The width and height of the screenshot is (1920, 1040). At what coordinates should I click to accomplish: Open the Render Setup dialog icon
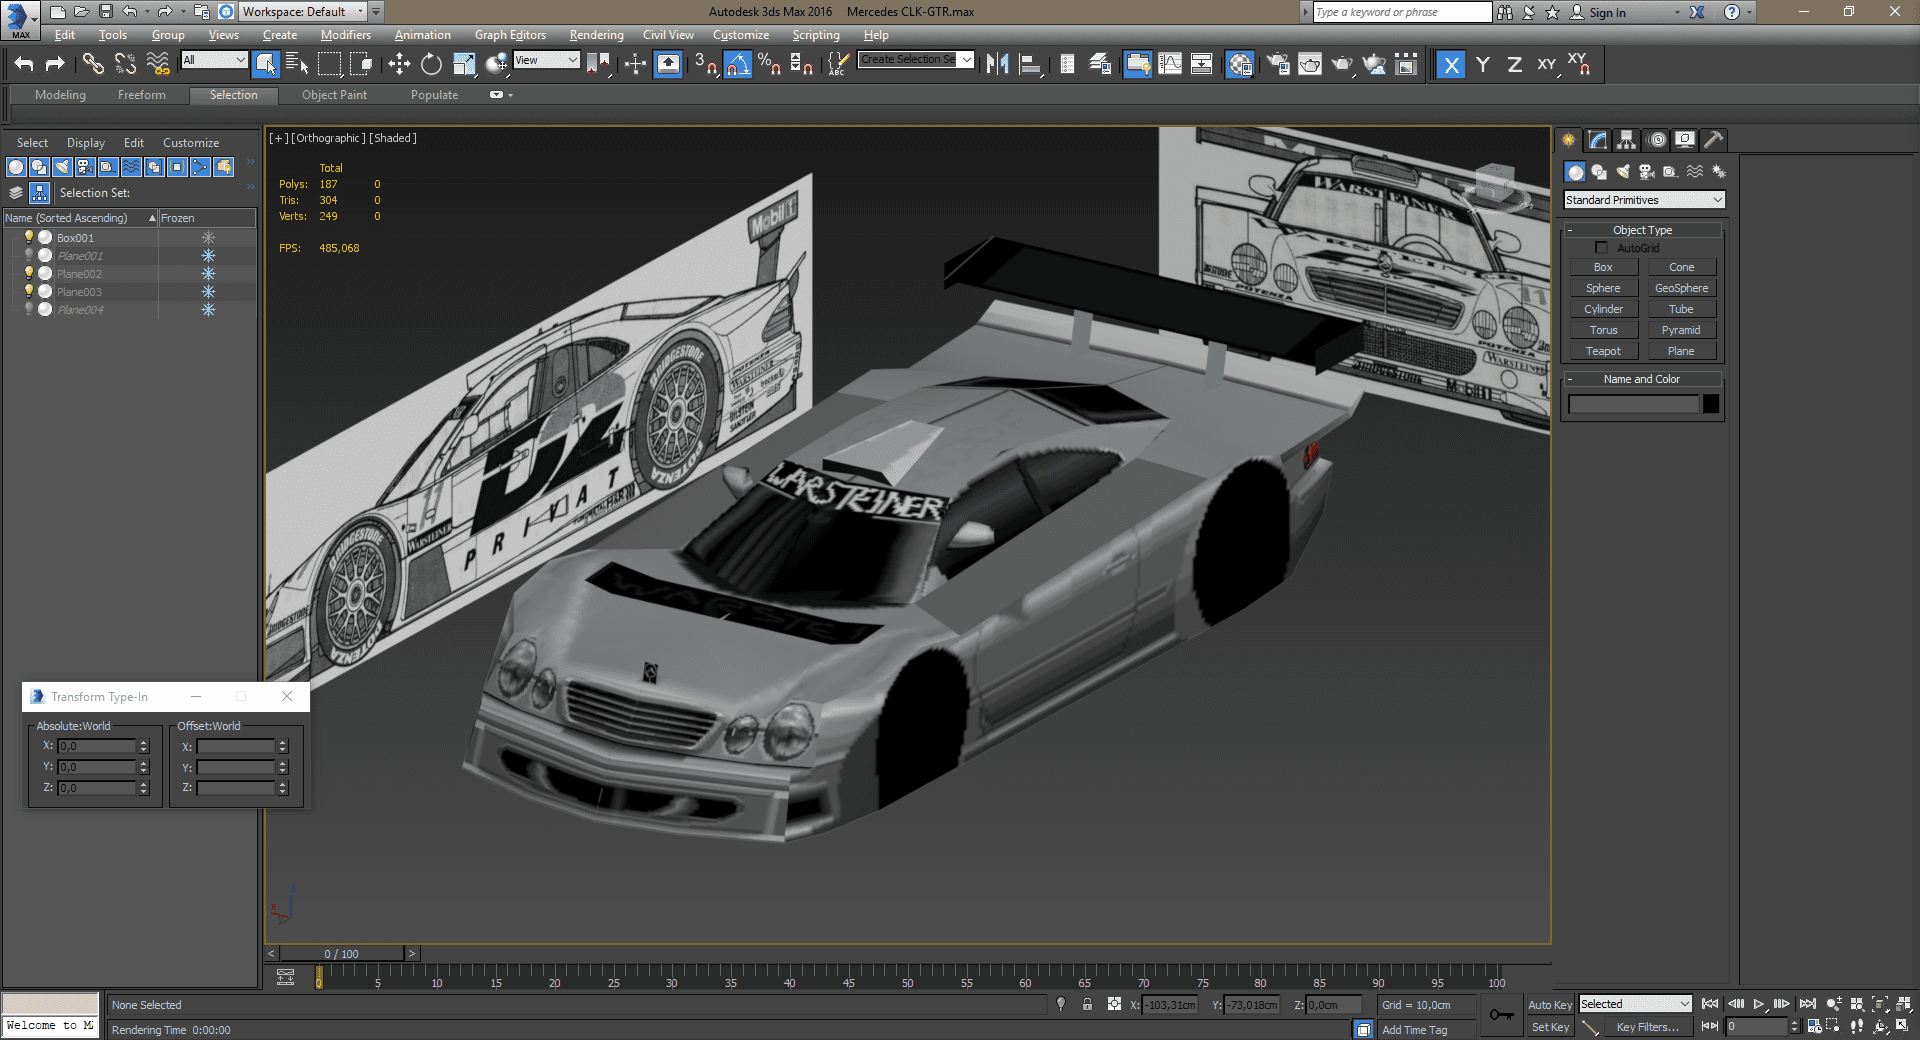[x=1278, y=64]
